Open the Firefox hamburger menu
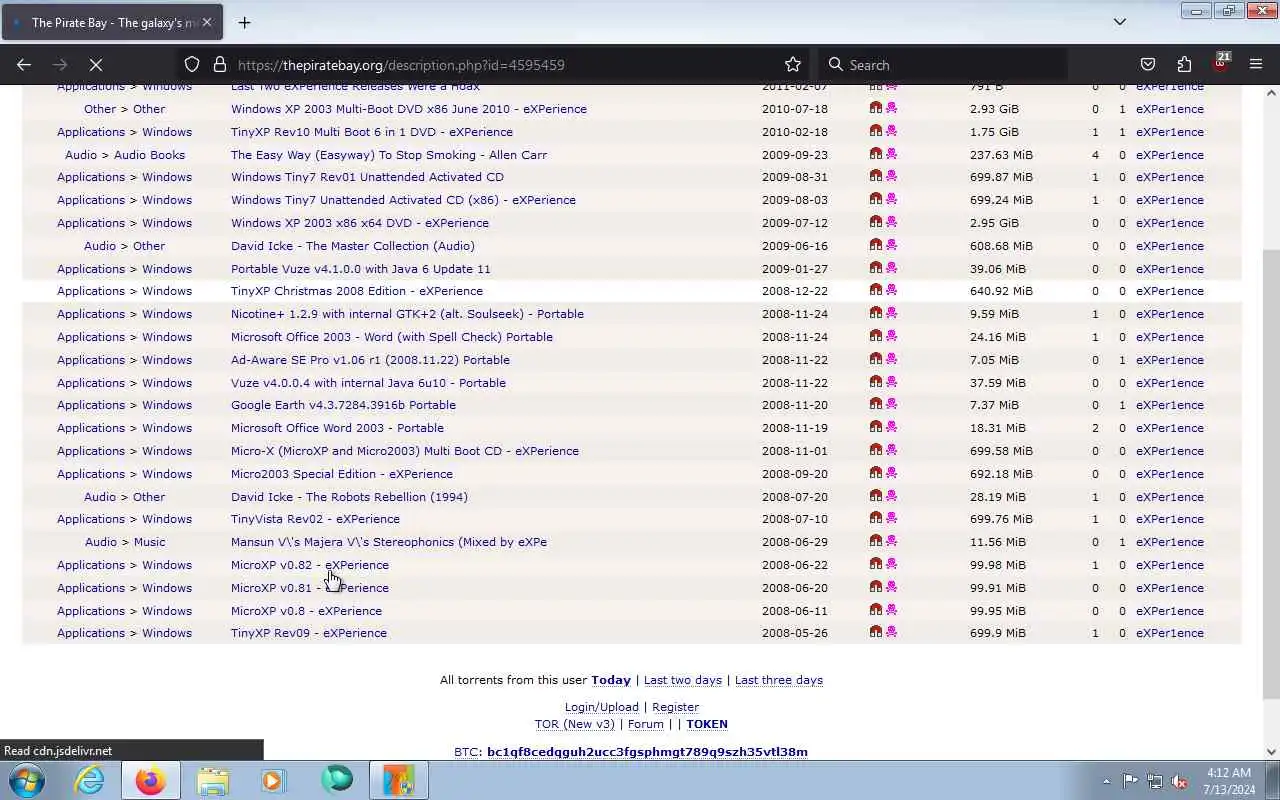Image resolution: width=1280 pixels, height=800 pixels. pyautogui.click(x=1256, y=64)
